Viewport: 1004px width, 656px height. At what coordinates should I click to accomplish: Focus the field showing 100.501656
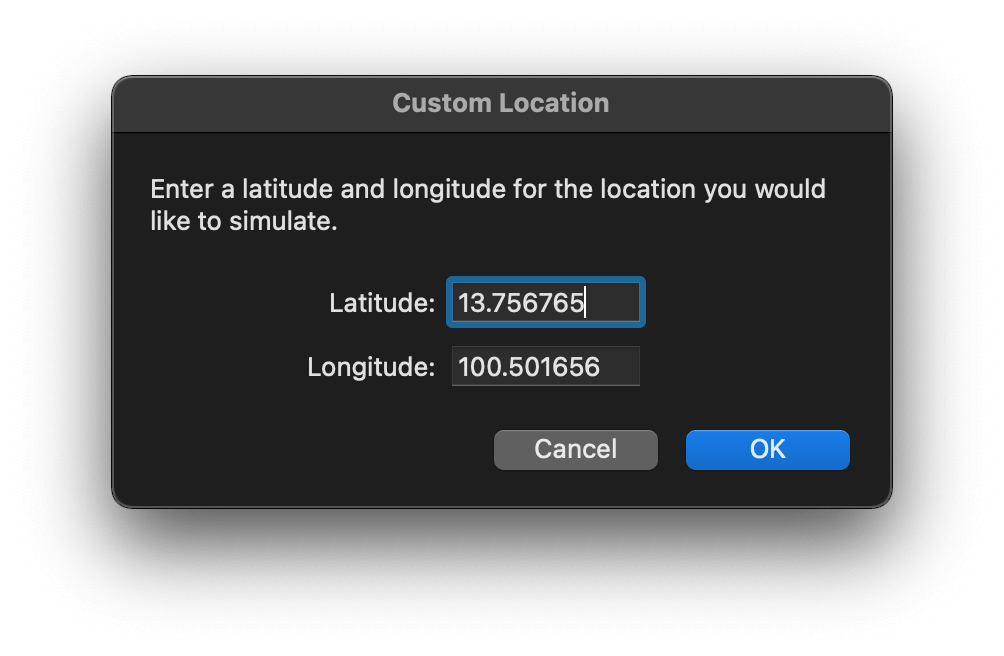click(546, 366)
